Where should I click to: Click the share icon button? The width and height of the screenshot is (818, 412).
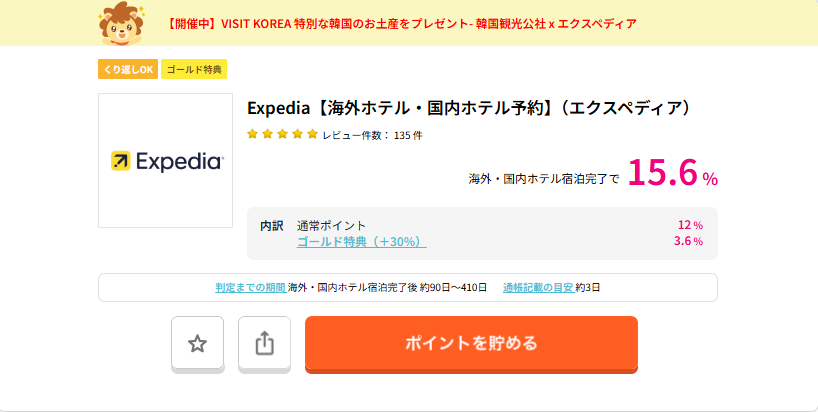coord(264,343)
